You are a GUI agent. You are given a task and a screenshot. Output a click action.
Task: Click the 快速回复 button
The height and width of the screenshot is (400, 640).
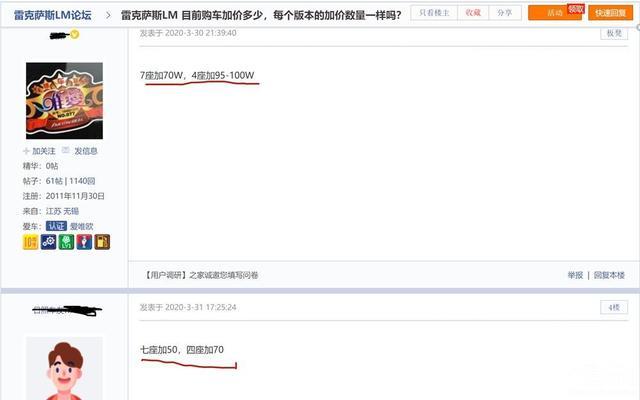pos(610,13)
